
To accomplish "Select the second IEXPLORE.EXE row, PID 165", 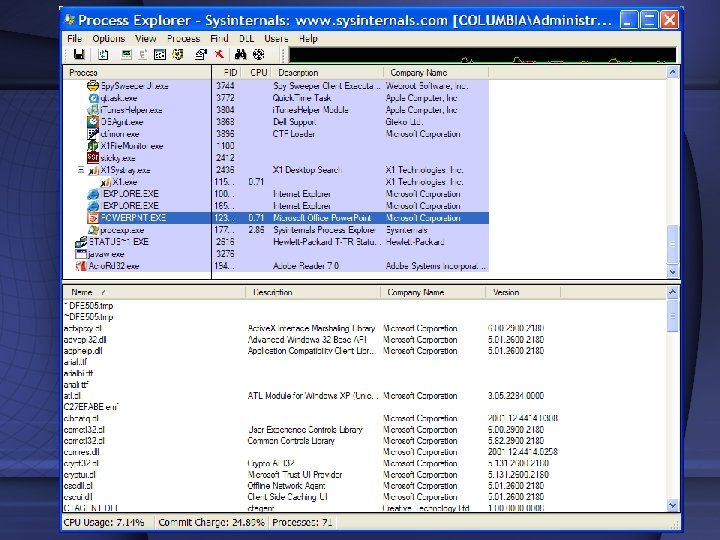I will click(276, 206).
